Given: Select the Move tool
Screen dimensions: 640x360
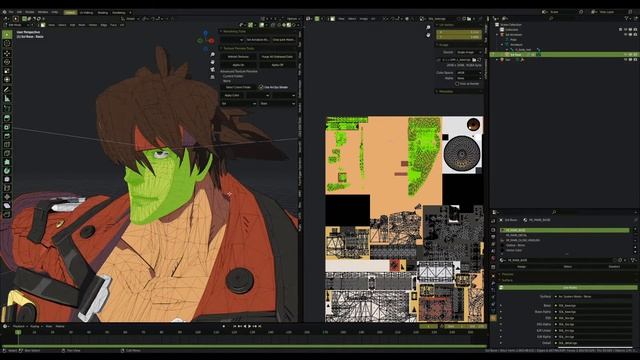Looking at the screenshot, I should click(7, 53).
